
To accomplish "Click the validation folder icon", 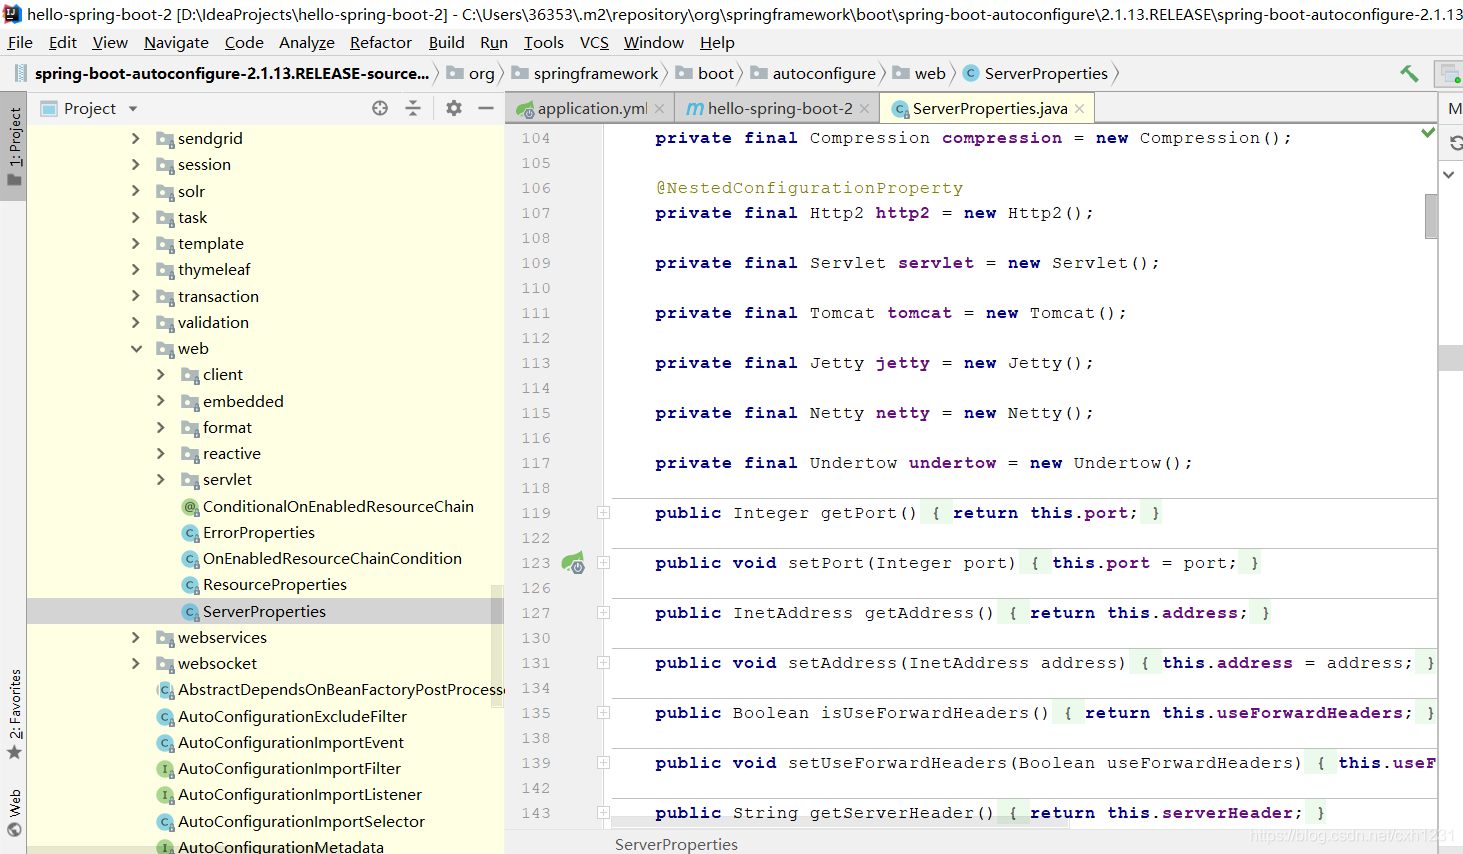I will [165, 323].
